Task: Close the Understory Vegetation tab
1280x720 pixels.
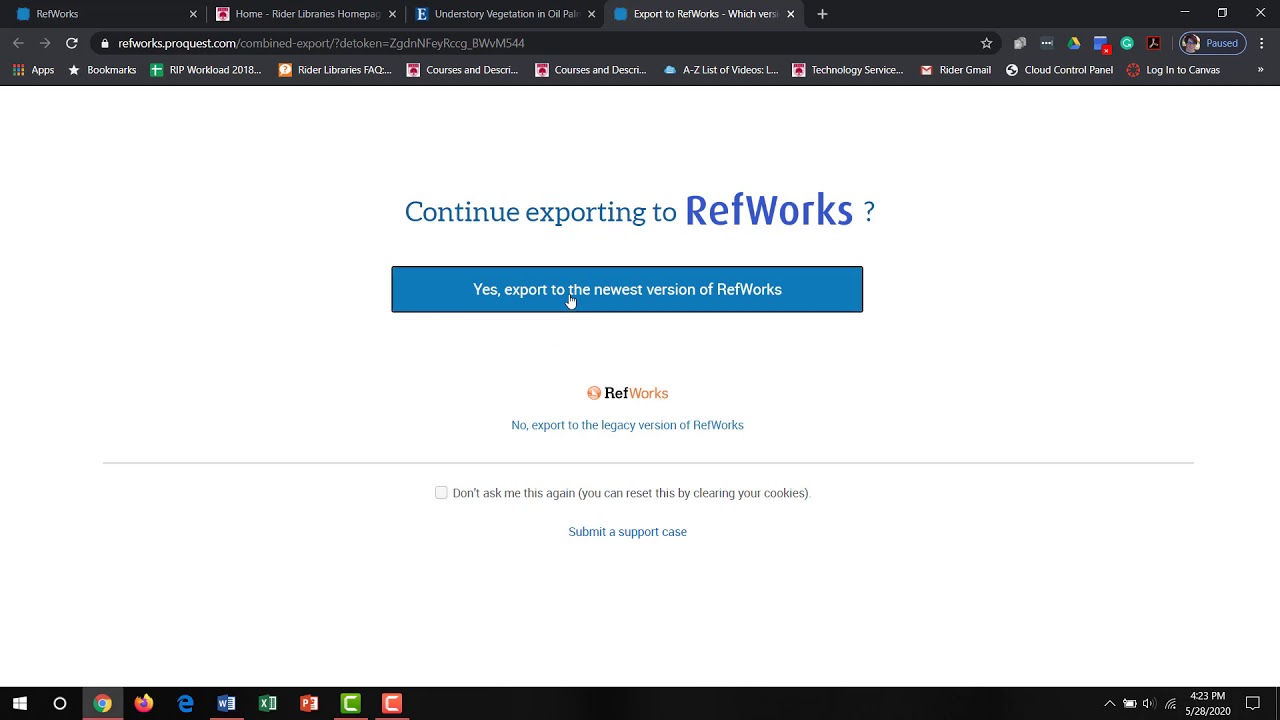Action: 591,14
